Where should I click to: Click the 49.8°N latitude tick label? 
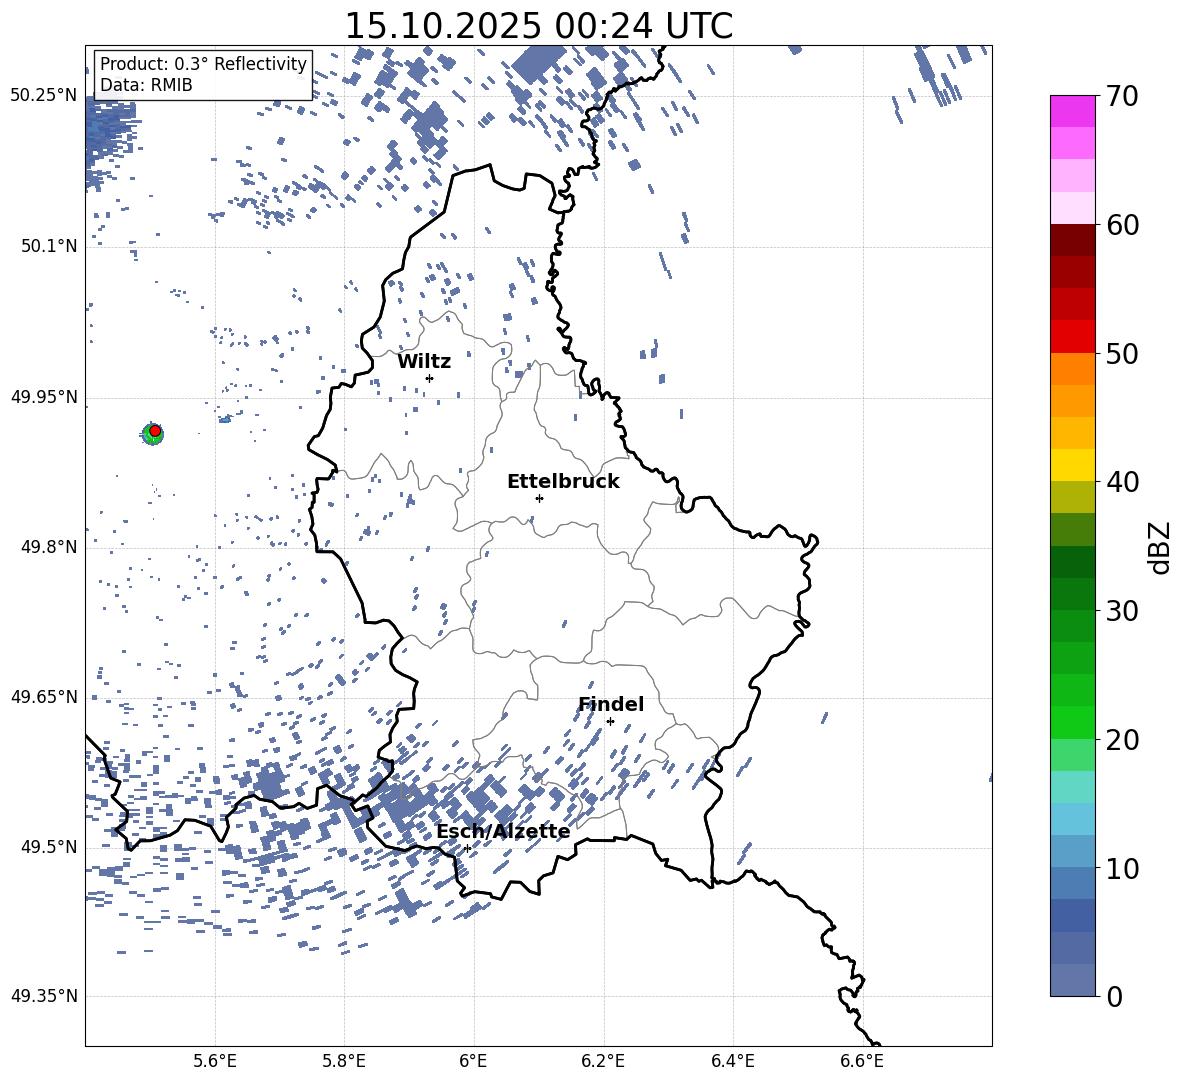49,547
